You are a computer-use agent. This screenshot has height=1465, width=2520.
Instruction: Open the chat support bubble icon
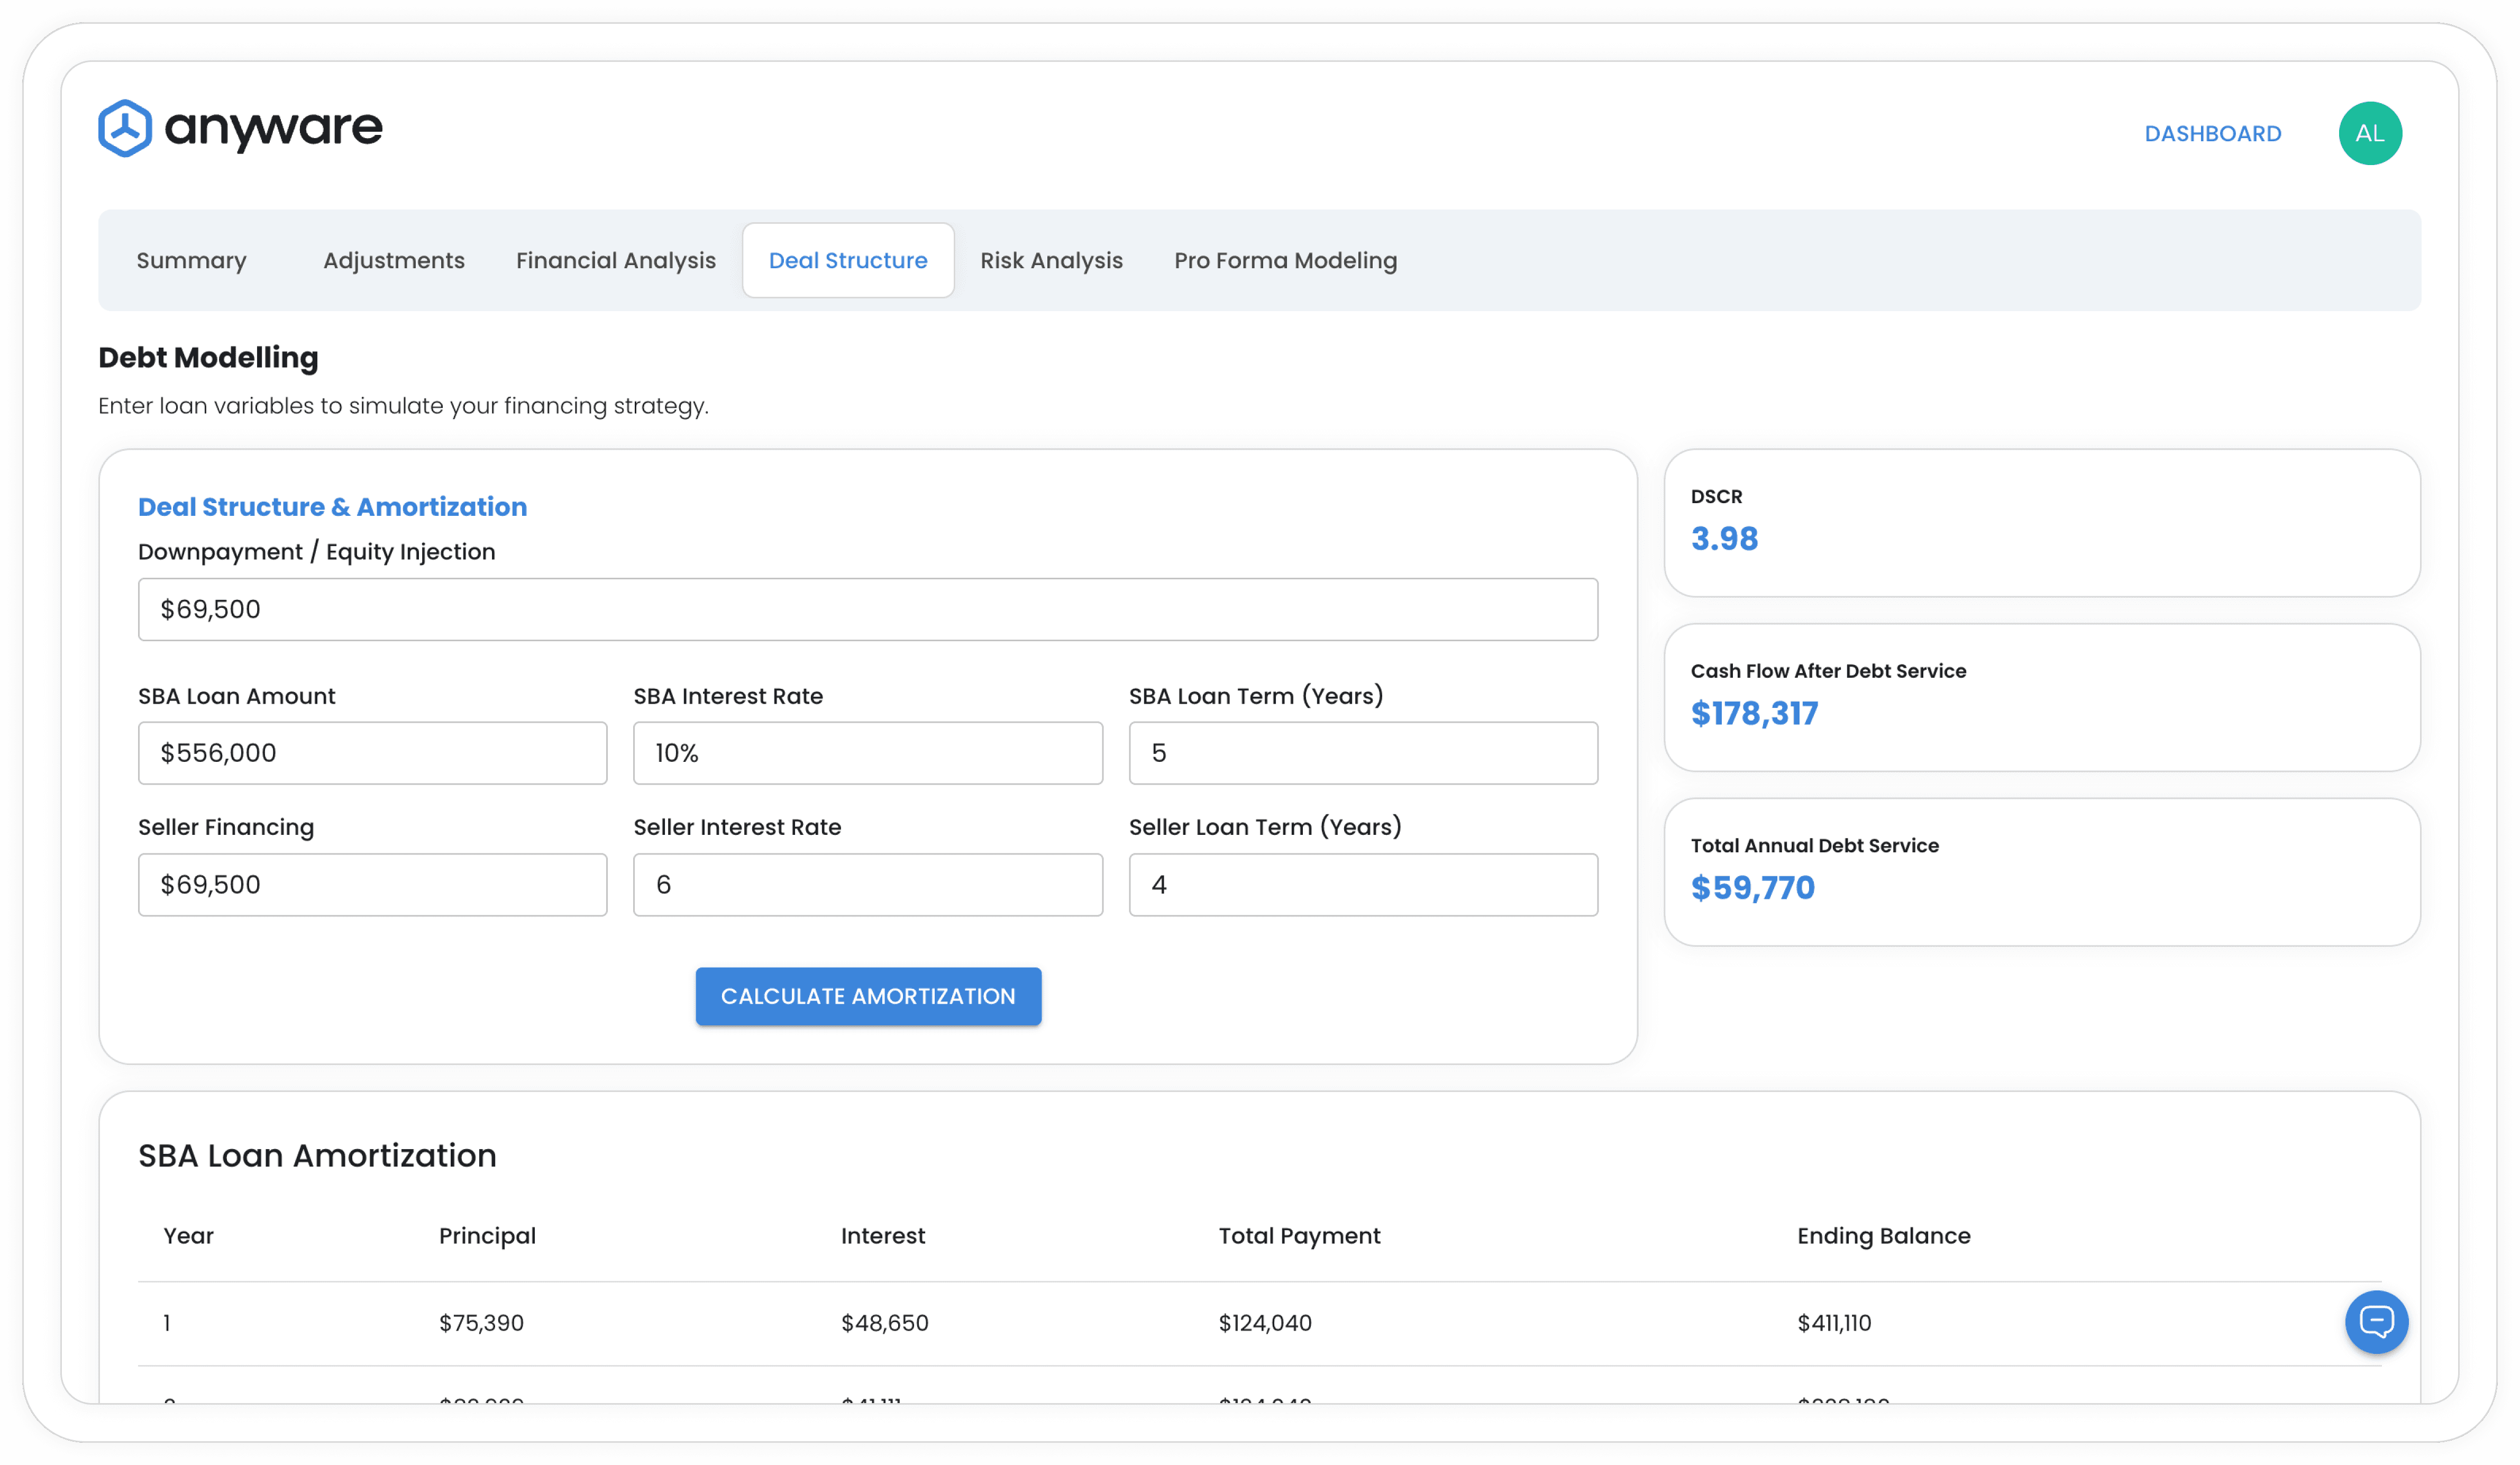[x=2376, y=1322]
